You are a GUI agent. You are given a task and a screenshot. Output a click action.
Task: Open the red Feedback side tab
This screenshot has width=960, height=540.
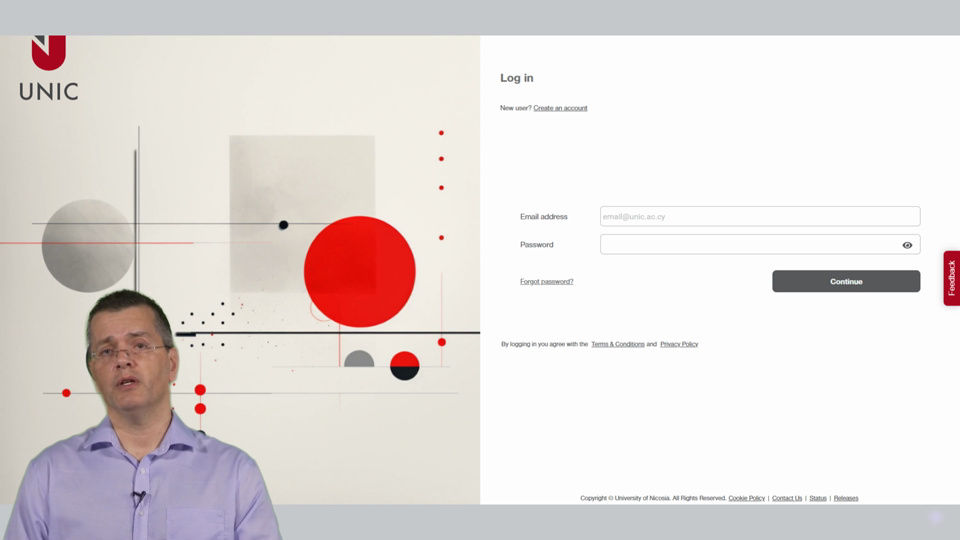pos(951,278)
